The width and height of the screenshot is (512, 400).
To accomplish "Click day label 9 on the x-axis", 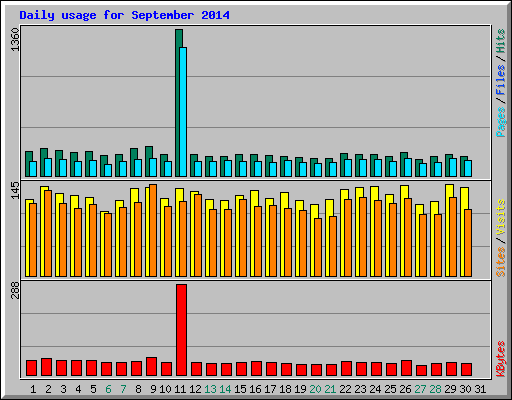I will coord(153,389).
